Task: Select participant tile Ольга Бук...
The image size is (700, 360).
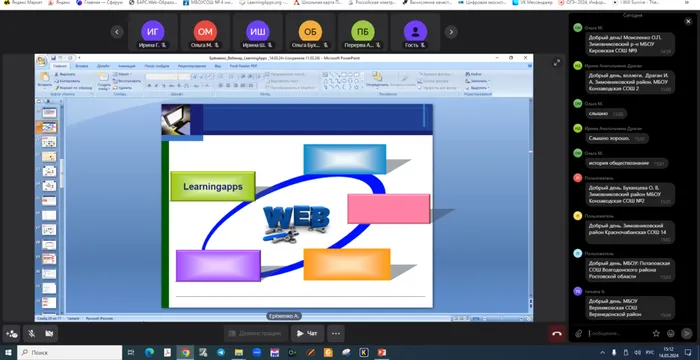Action: (x=310, y=32)
